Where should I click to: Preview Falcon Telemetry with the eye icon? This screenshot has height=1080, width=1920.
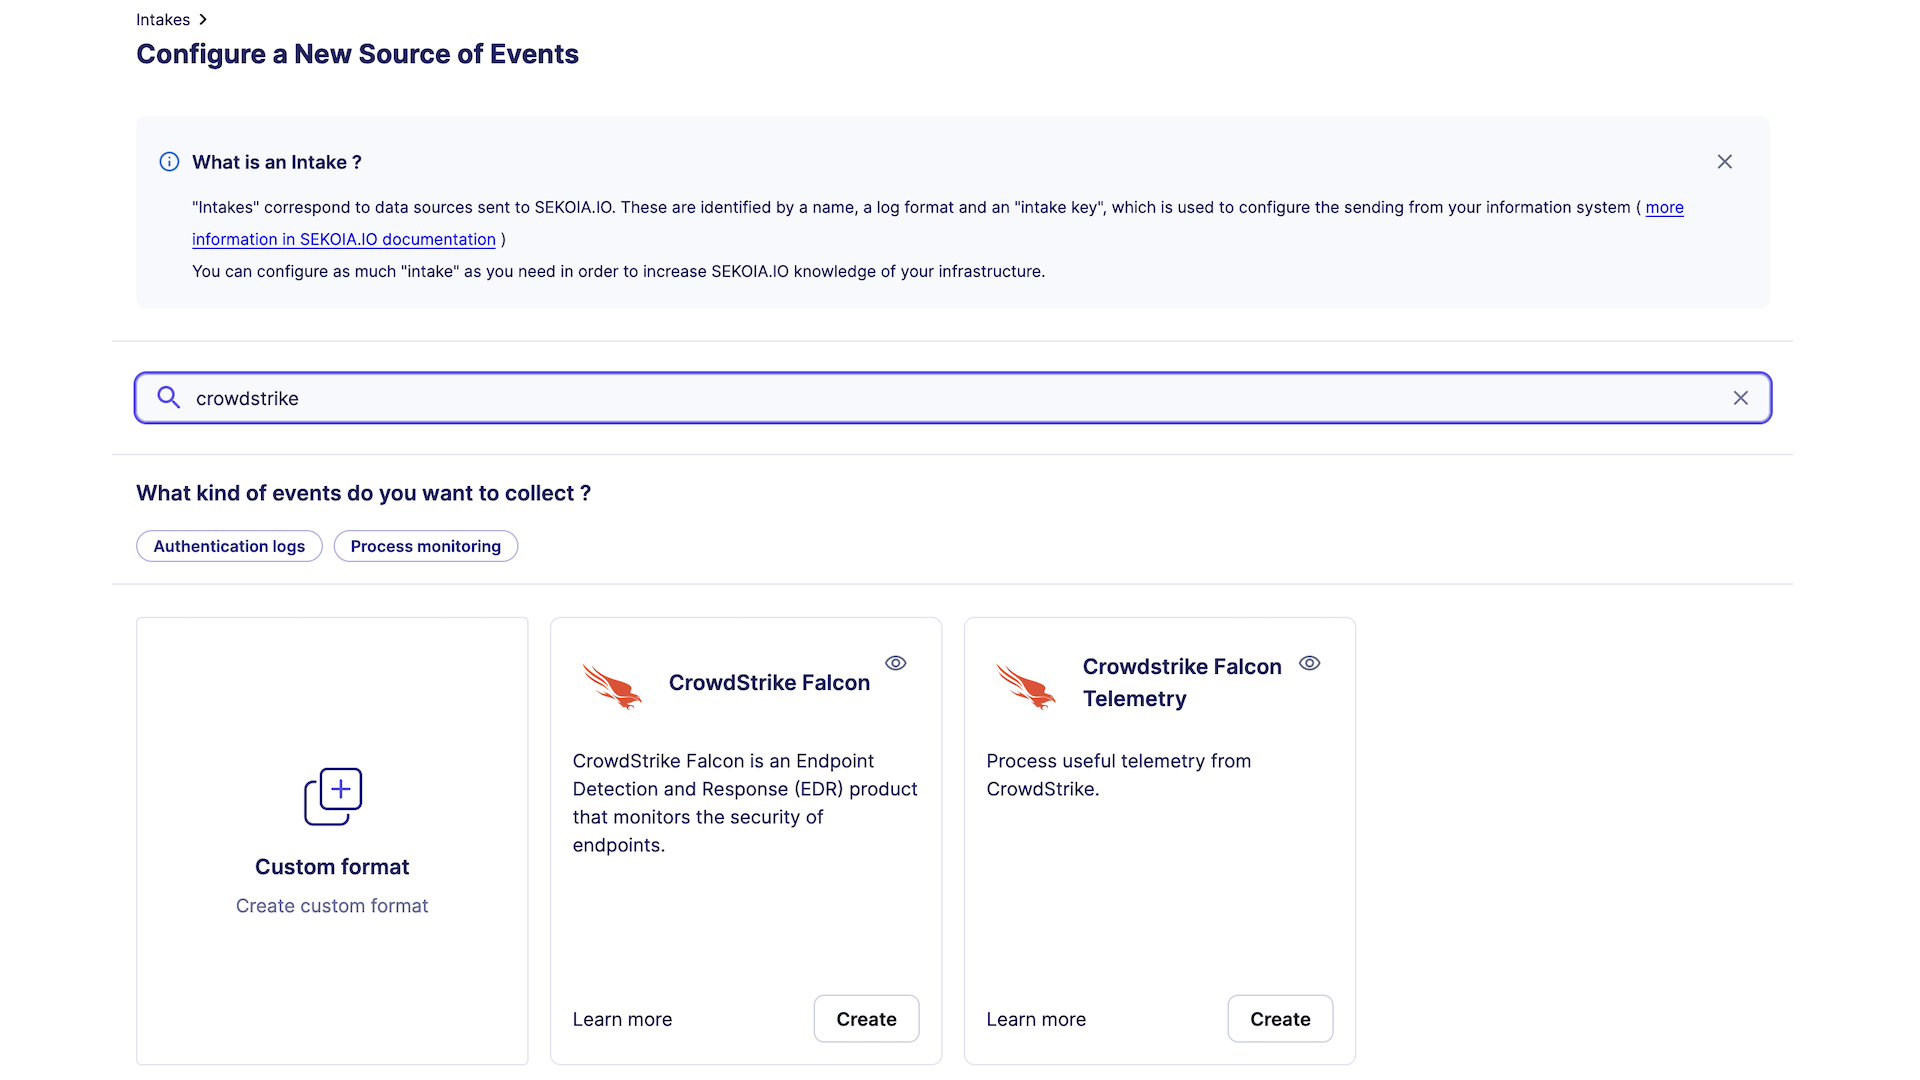(x=1309, y=663)
